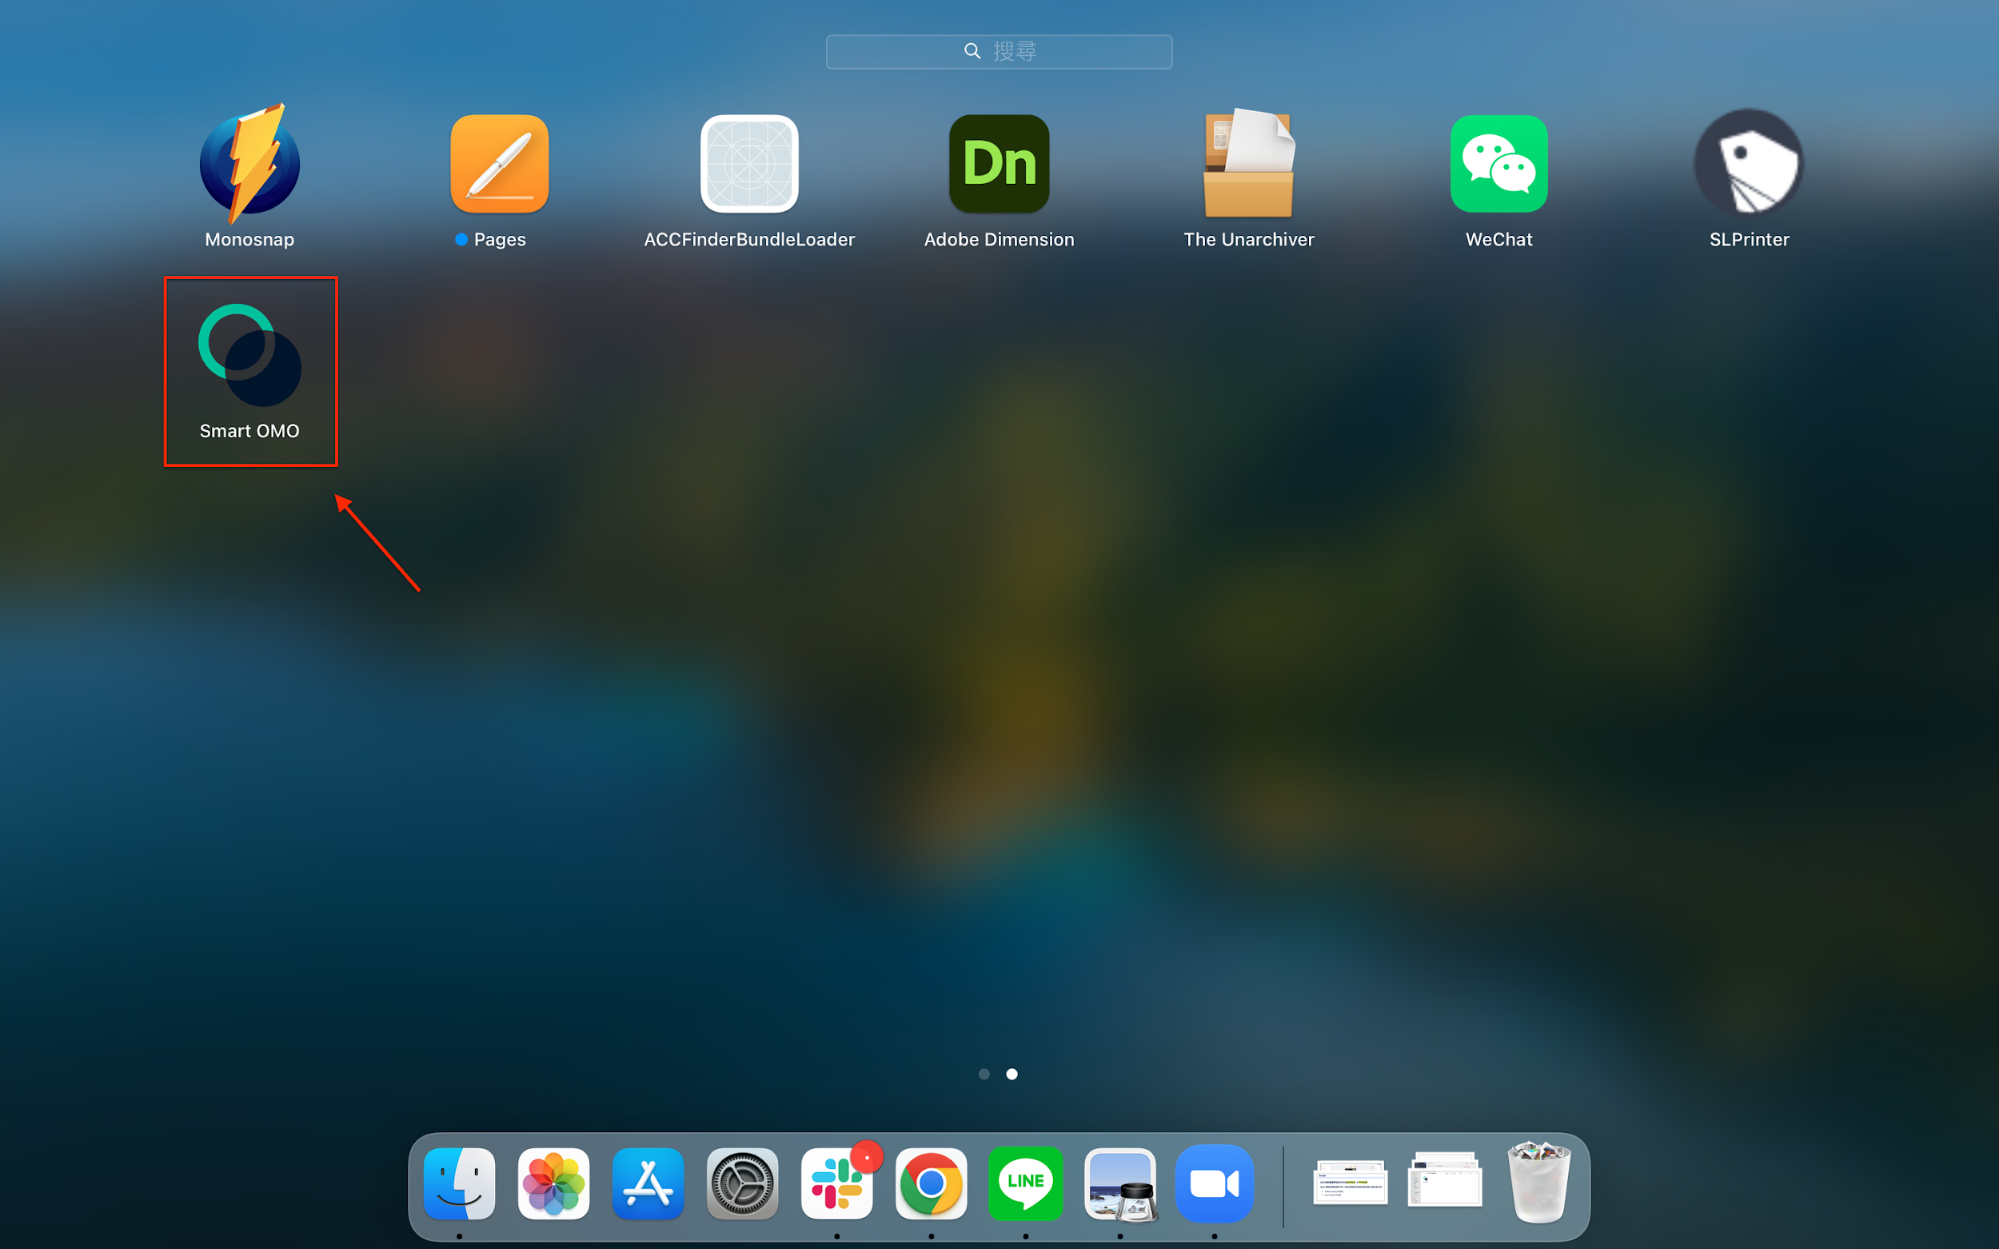The image size is (1999, 1249).
Task: Launch Zoom from the Dock
Action: 1214,1184
